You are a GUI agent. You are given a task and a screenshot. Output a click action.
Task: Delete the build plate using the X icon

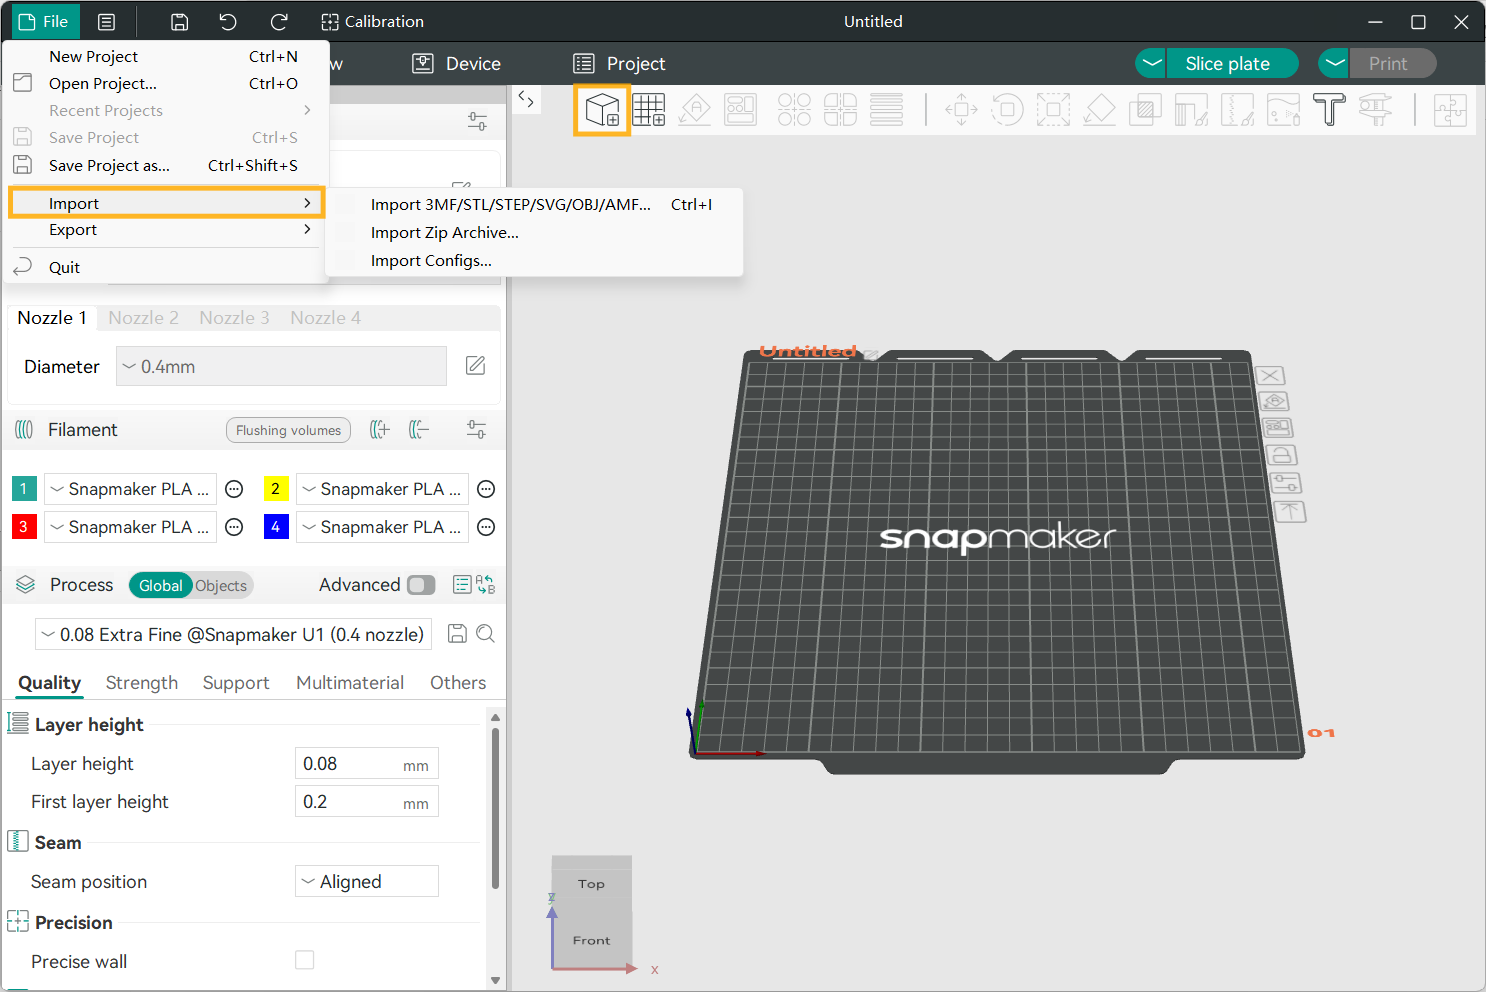tap(1270, 375)
